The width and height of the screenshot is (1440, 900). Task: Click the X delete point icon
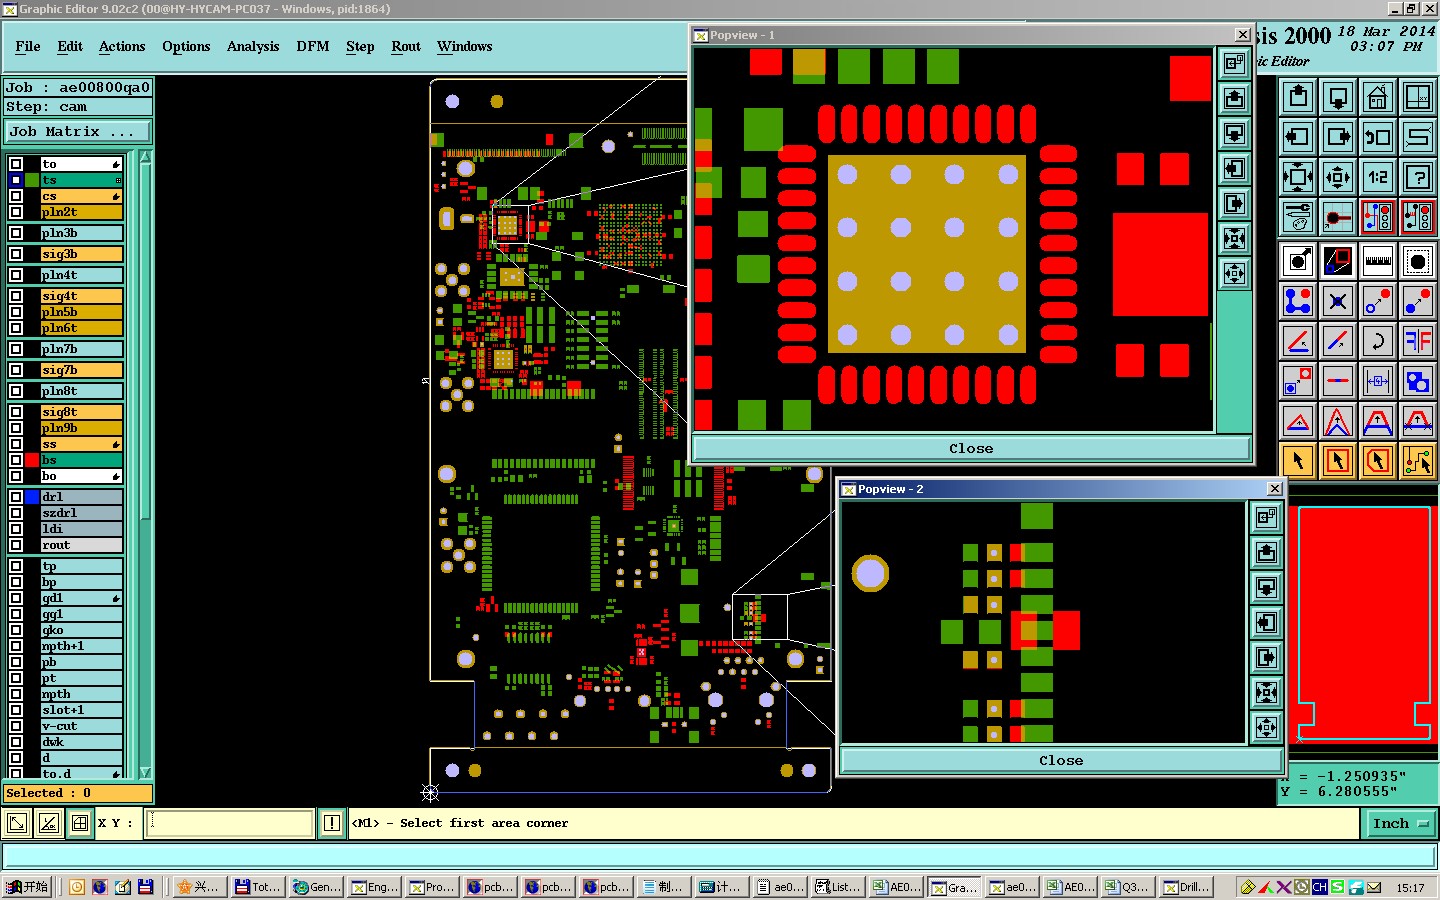pyautogui.click(x=1338, y=300)
